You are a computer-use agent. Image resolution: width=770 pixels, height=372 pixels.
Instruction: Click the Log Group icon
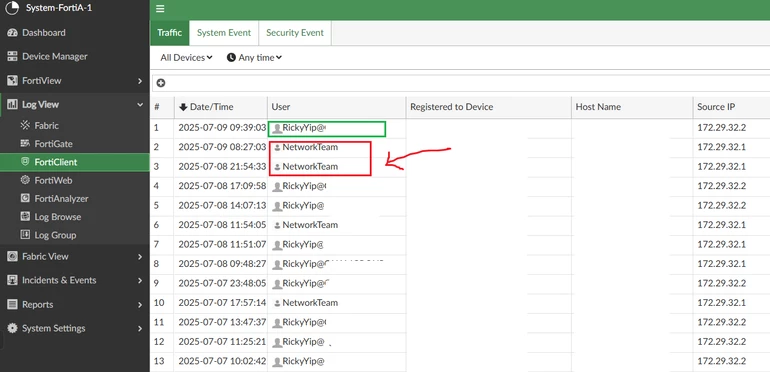click(25, 235)
